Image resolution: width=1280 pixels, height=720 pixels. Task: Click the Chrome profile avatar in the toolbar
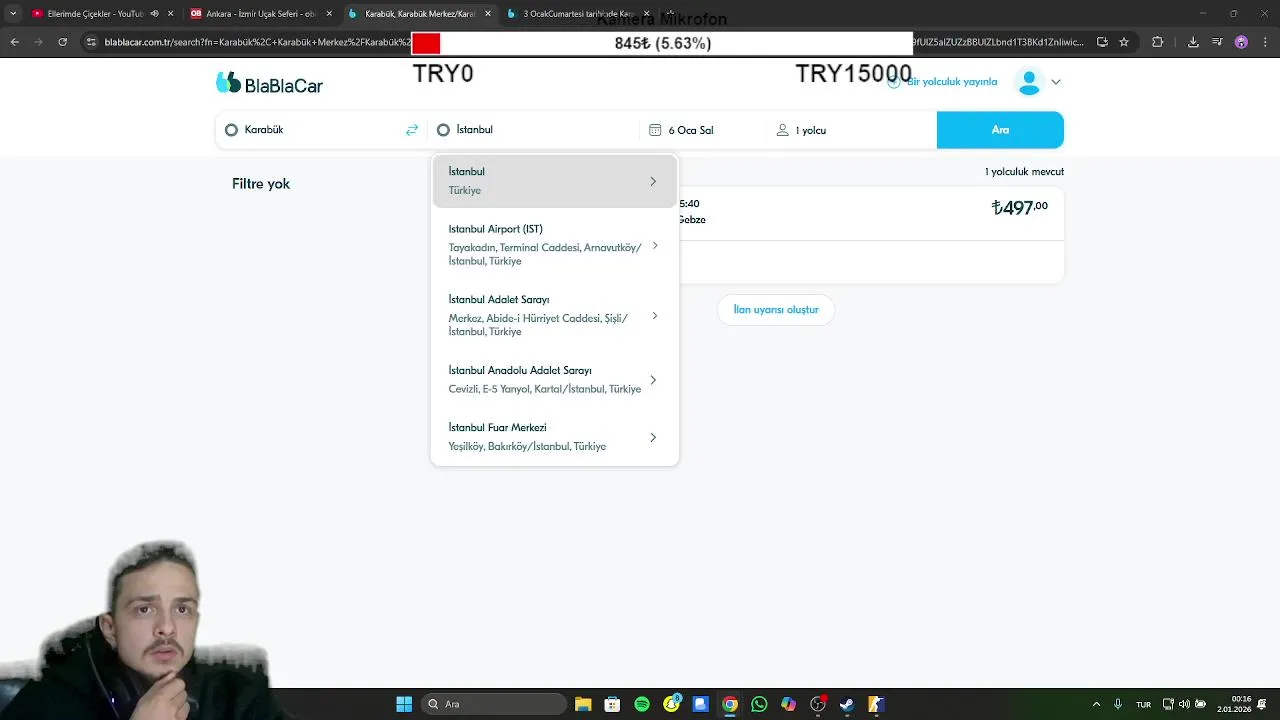point(1241,42)
